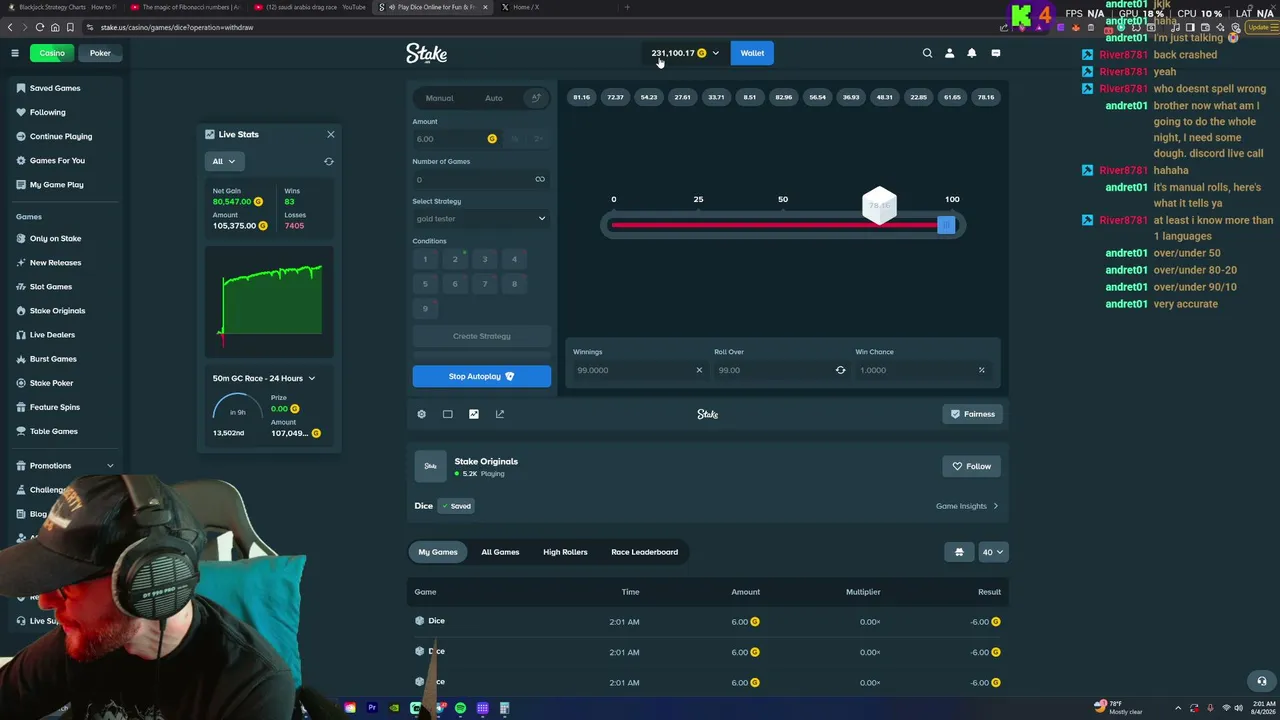Open game settings gear icon
Viewport: 1280px width, 720px height.
[421, 414]
